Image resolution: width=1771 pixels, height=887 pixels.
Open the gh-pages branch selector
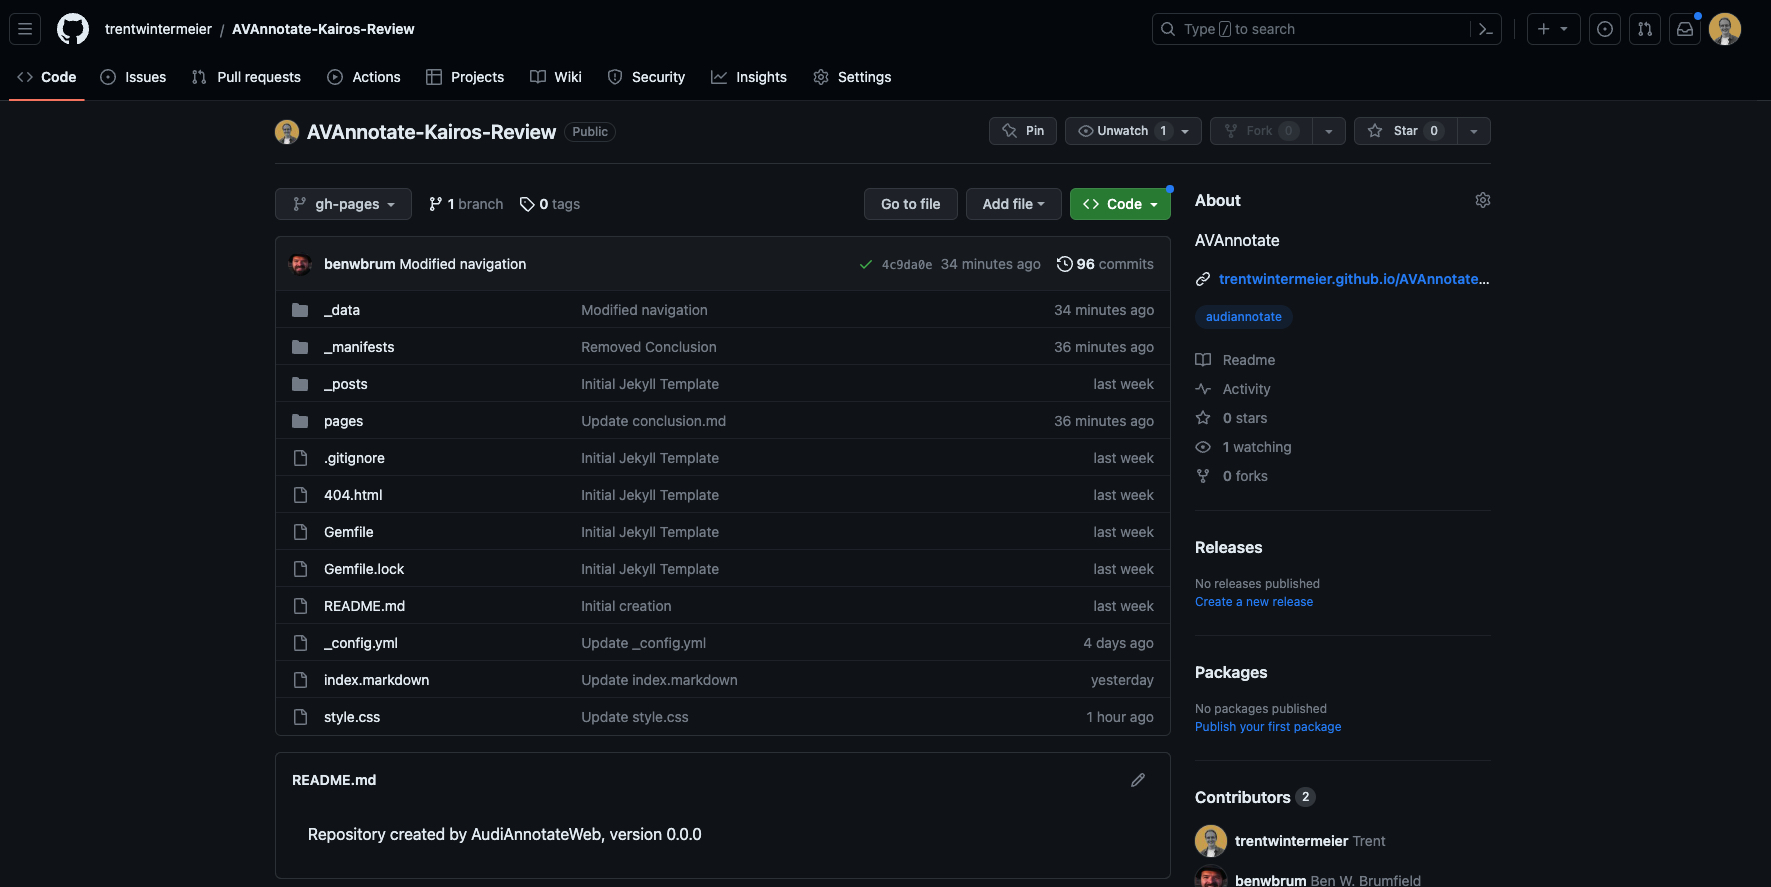pos(343,204)
